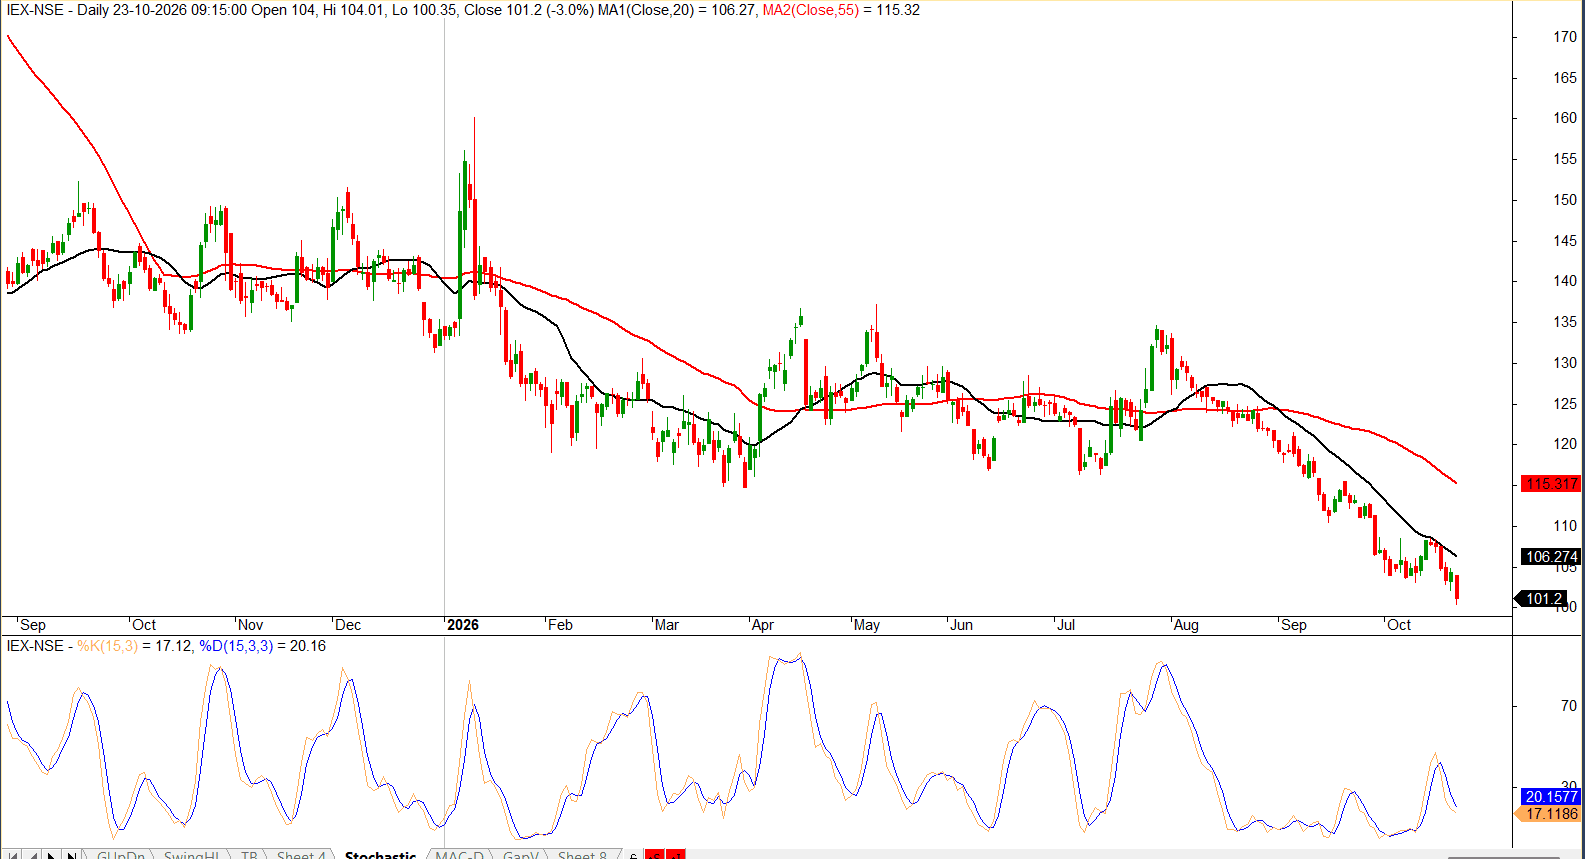Select the Stochastic sheet tab
The width and height of the screenshot is (1585, 859).
pos(380,855)
